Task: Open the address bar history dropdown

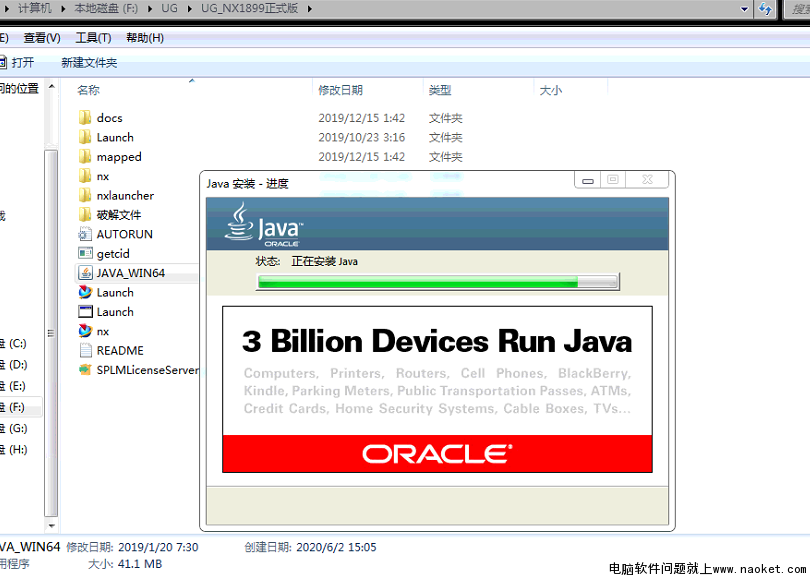Action: 744,9
